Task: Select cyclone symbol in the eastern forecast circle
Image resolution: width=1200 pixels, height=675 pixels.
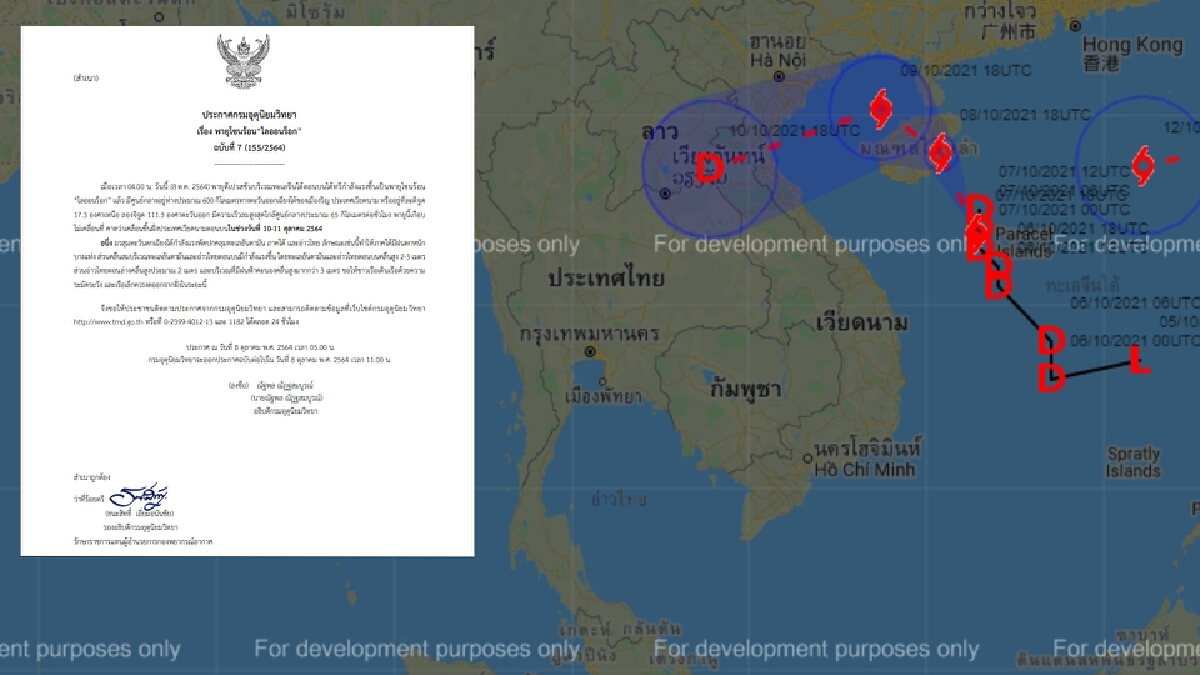Action: [x=1142, y=165]
